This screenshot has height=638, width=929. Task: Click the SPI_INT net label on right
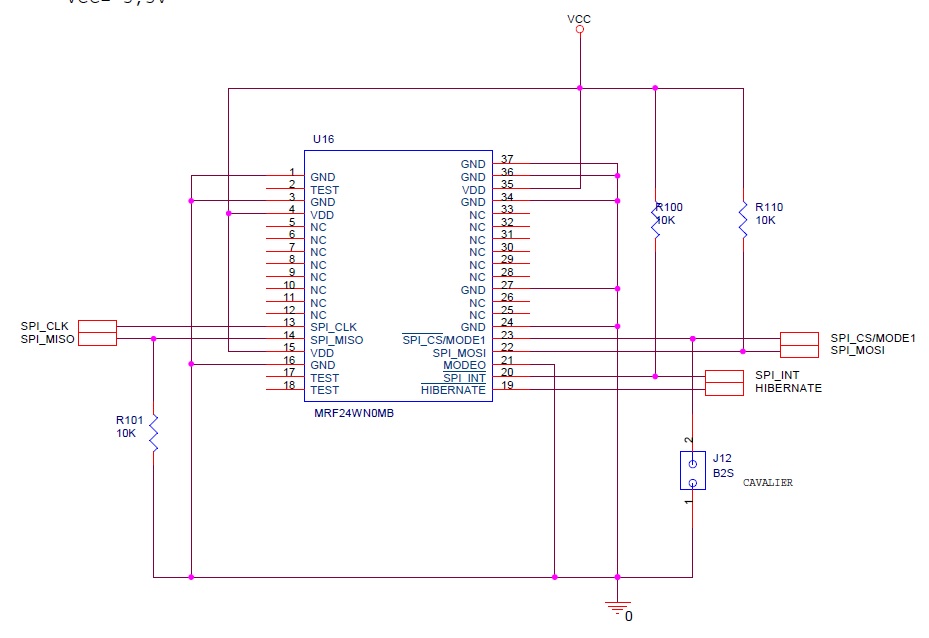(777, 376)
